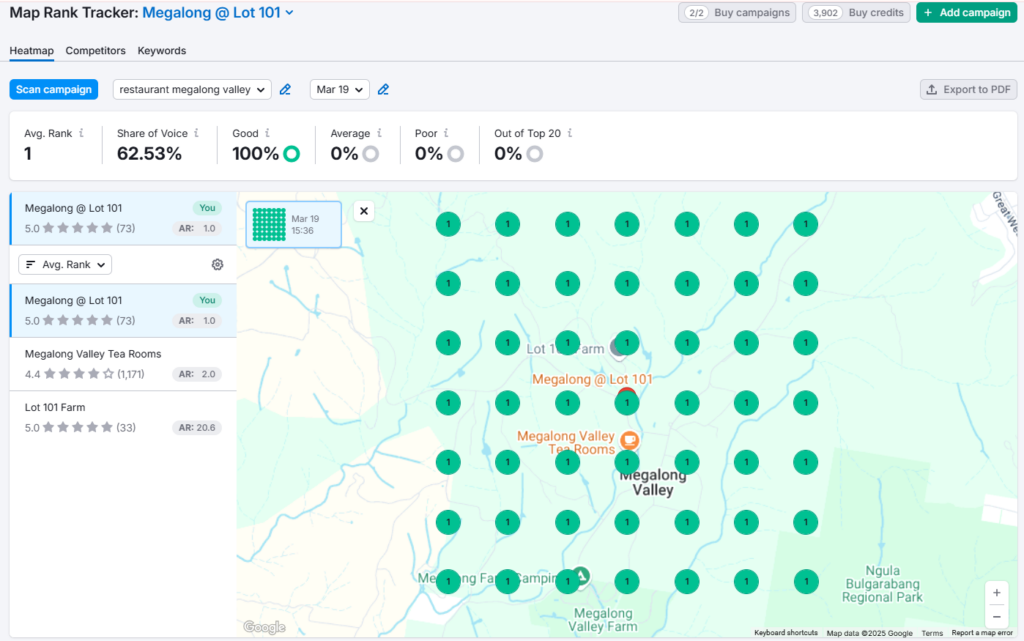The height and width of the screenshot is (641, 1024).
Task: Click the Share of Voice info icon
Action: [197, 133]
